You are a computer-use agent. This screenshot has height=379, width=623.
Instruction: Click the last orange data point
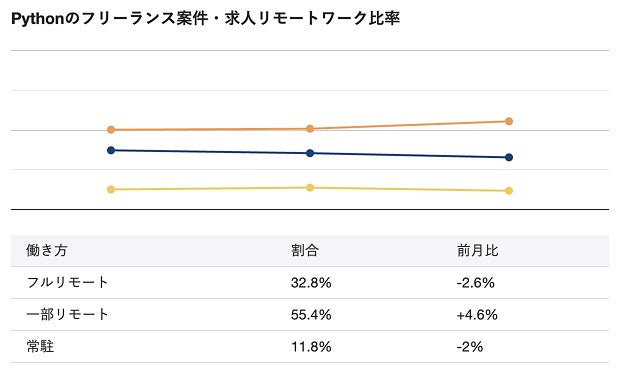click(509, 121)
